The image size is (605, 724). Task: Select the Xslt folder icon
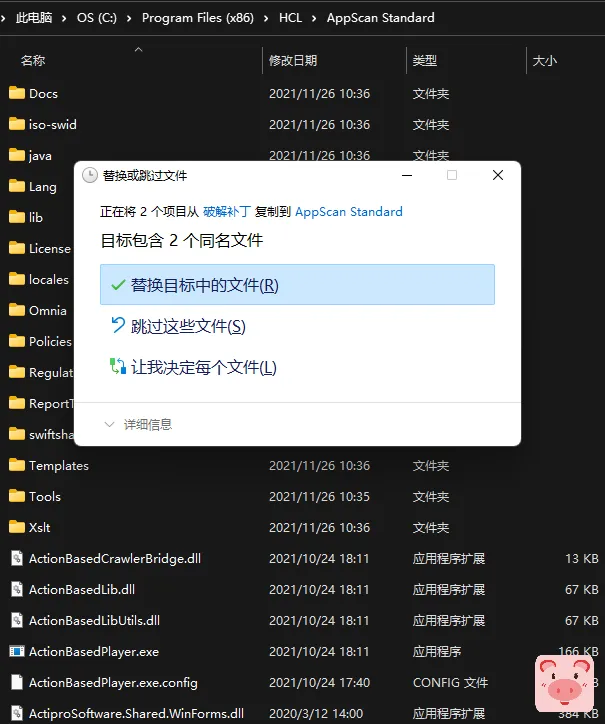click(x=17, y=527)
